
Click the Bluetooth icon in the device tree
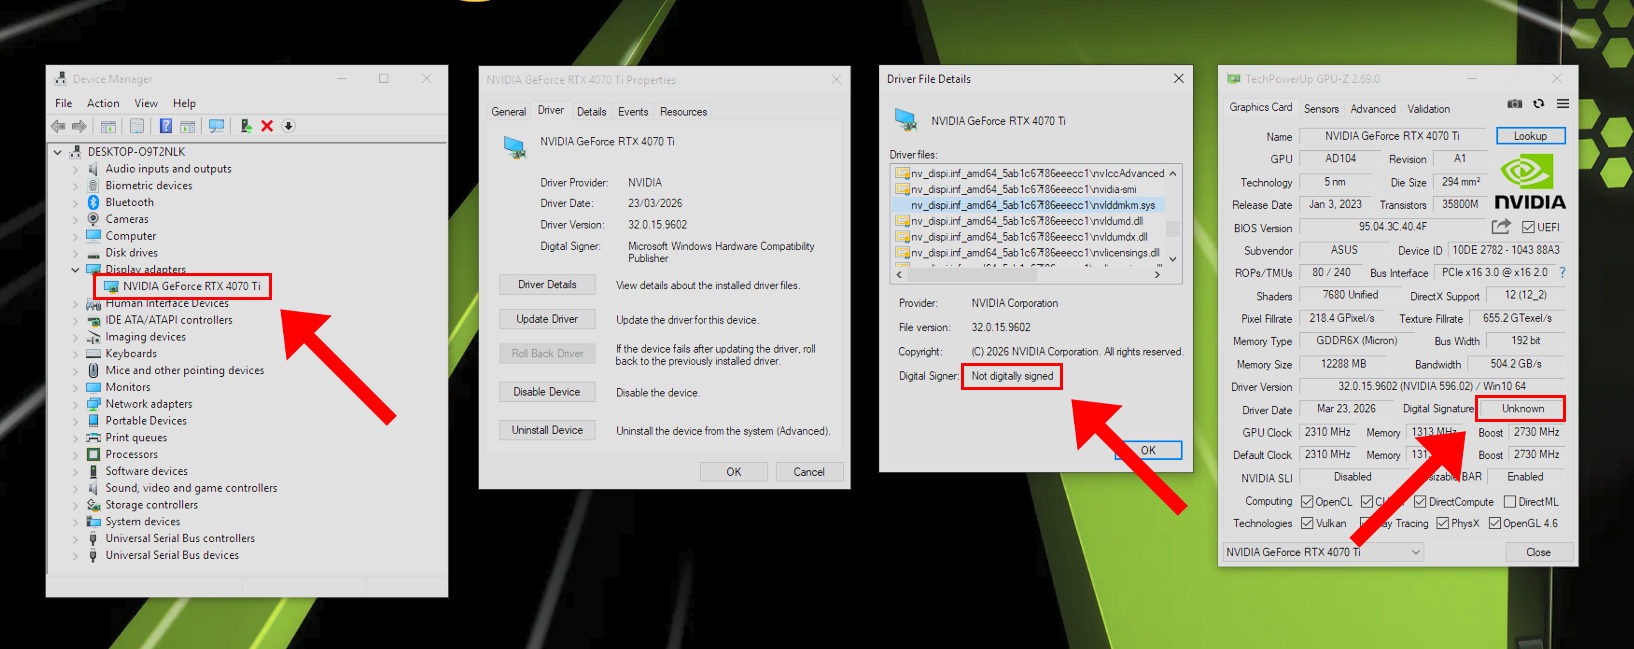coord(93,202)
